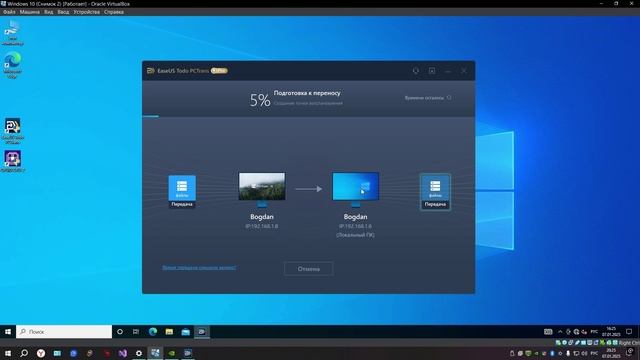Click PCTrans button in host taskbar
Image resolution: width=640 pixels, height=360 pixels.
click(x=188, y=353)
